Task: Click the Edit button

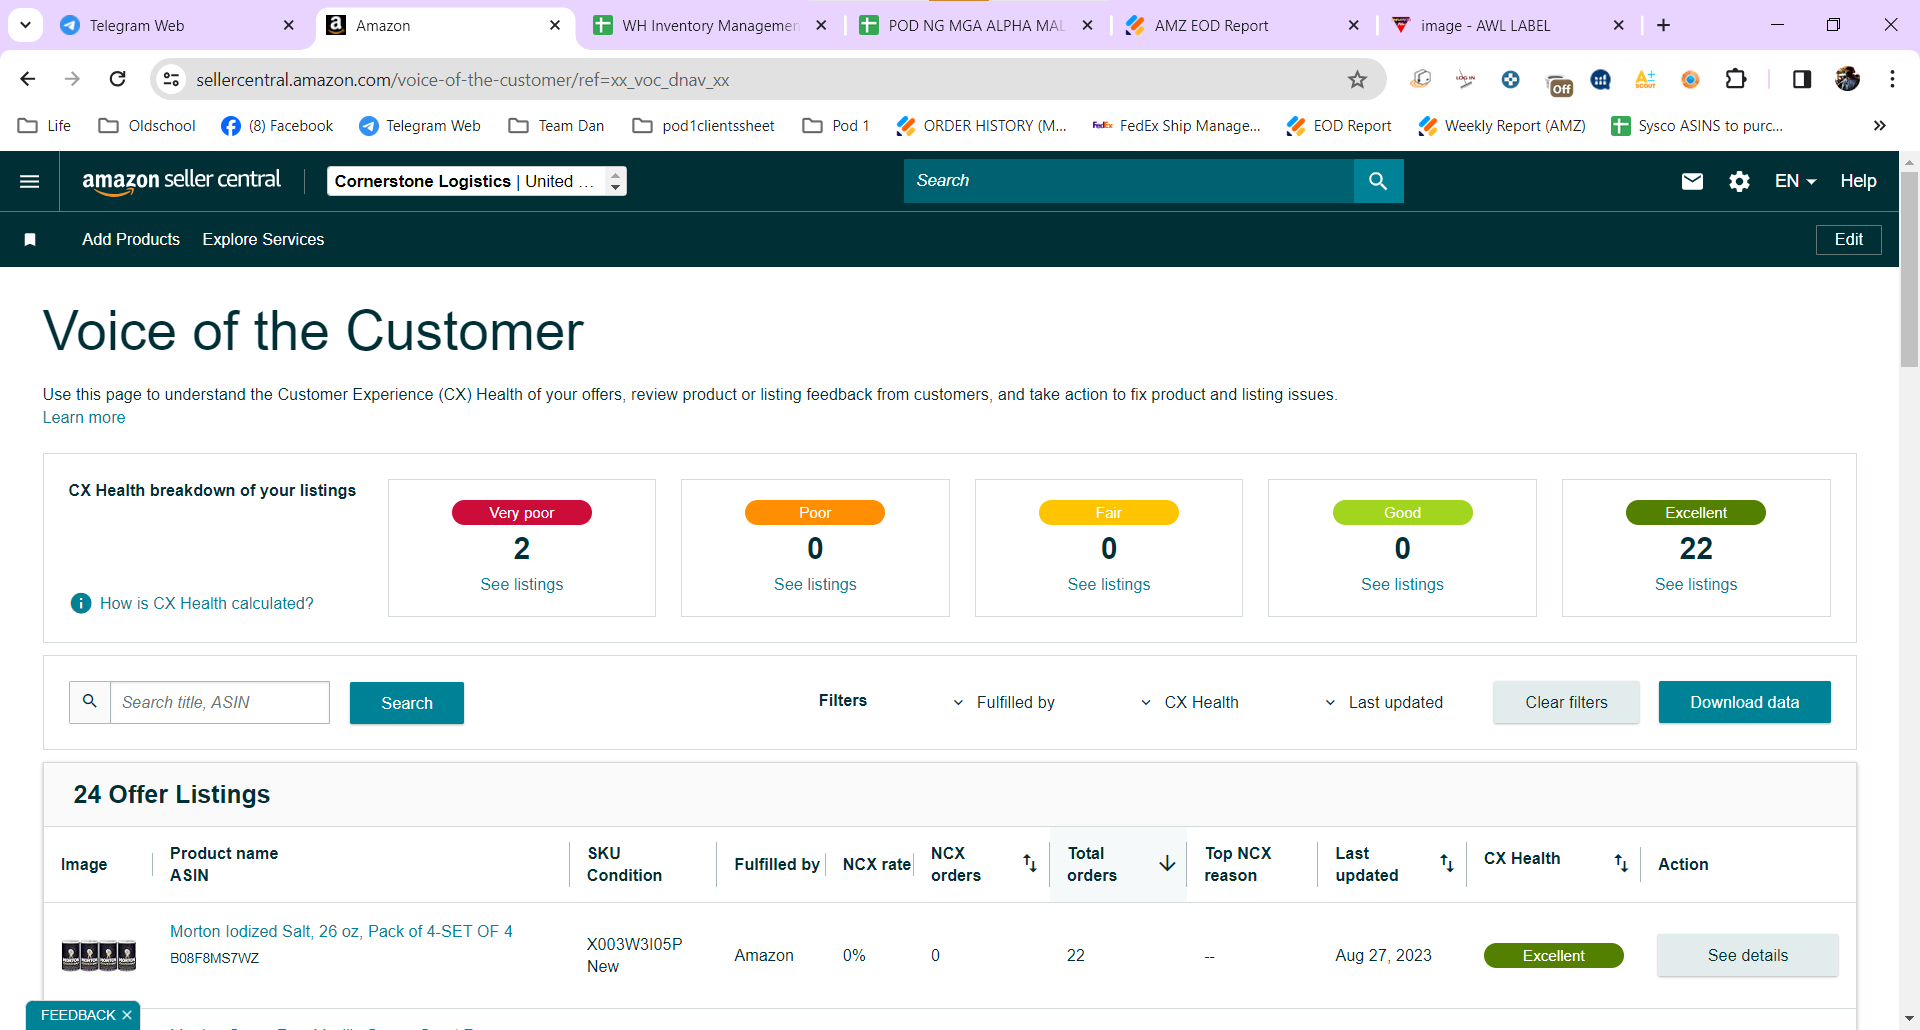Action: pyautogui.click(x=1848, y=239)
